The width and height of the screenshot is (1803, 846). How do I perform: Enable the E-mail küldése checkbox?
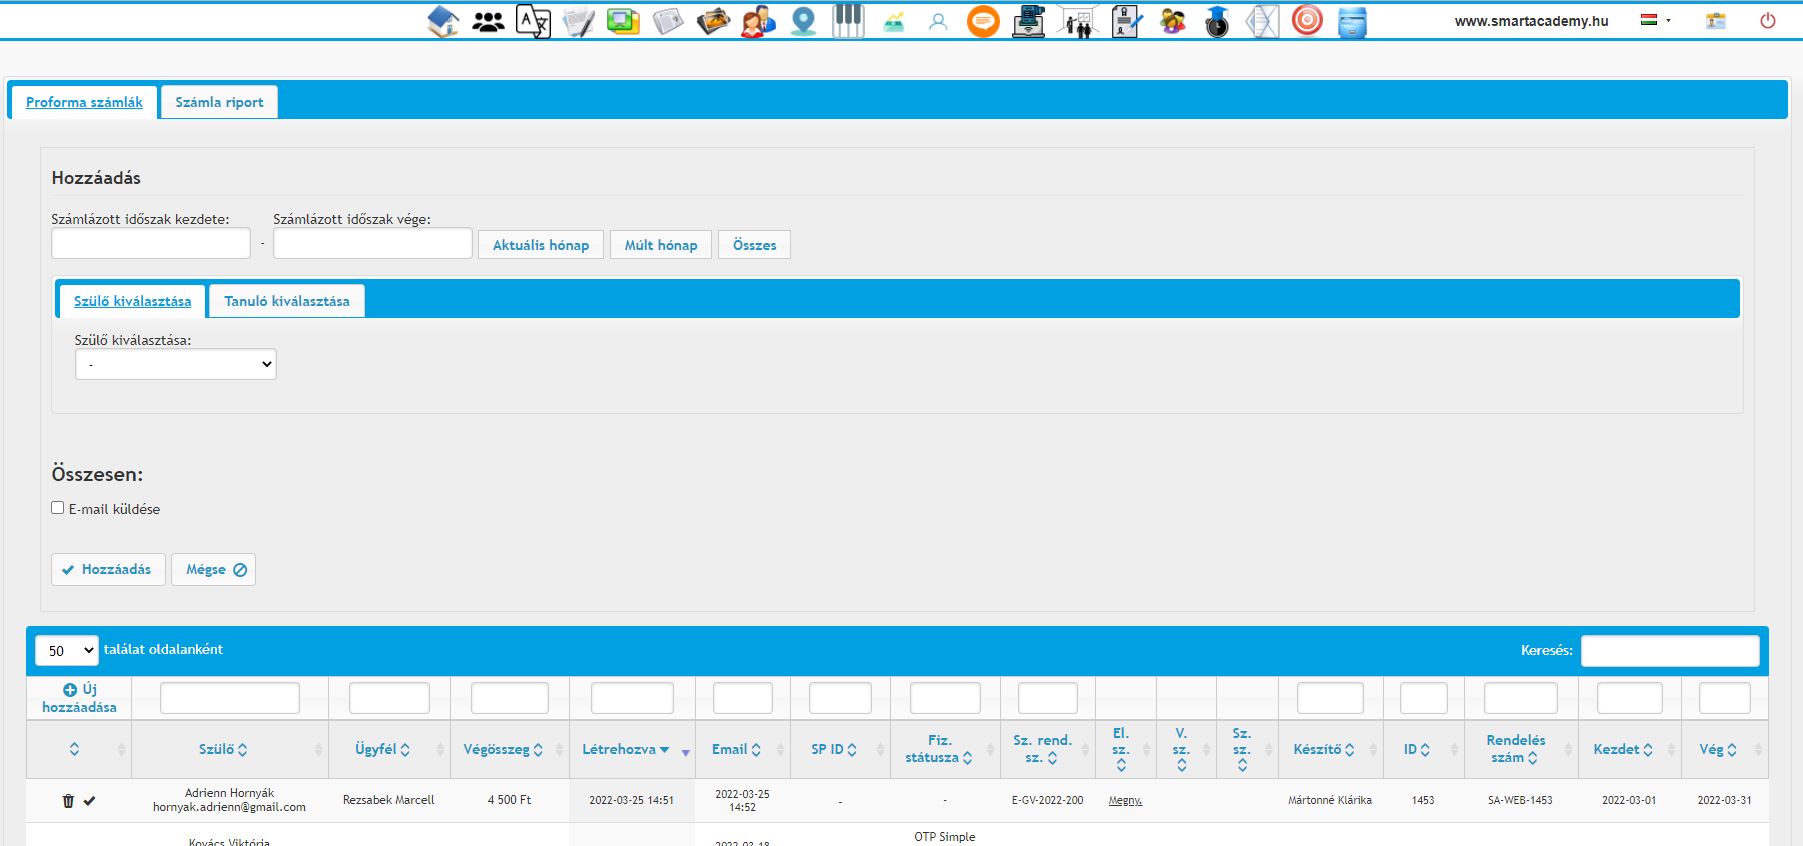[x=58, y=508]
